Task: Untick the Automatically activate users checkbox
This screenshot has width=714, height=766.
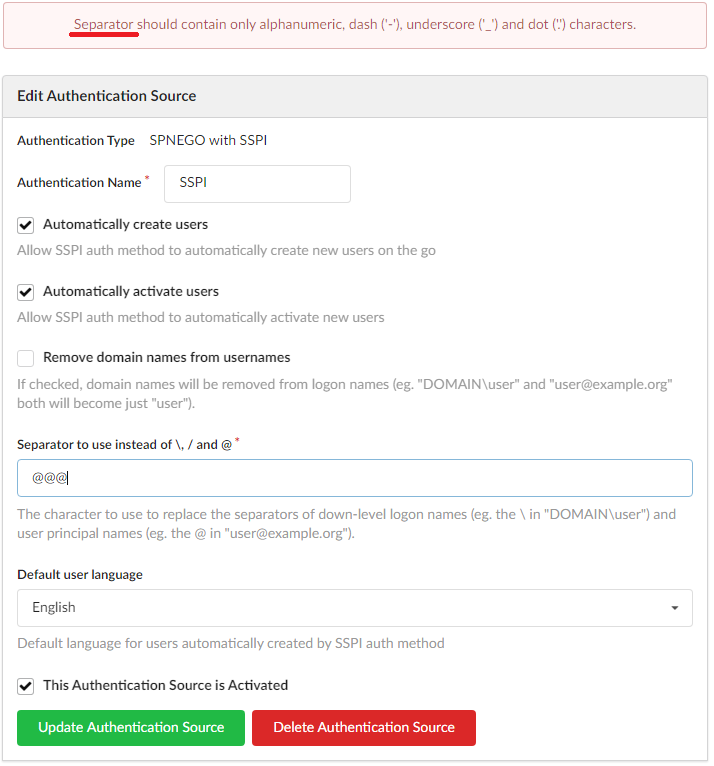Action: click(25, 293)
